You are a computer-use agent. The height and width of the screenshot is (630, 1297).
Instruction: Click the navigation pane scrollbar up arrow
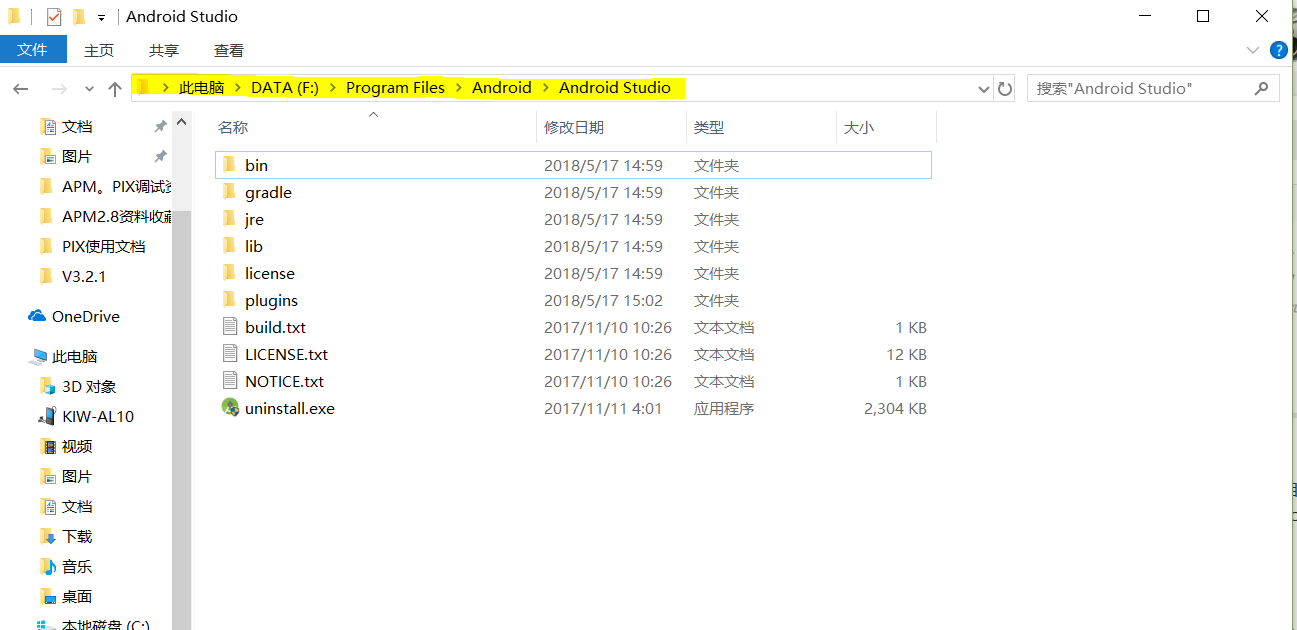[181, 122]
